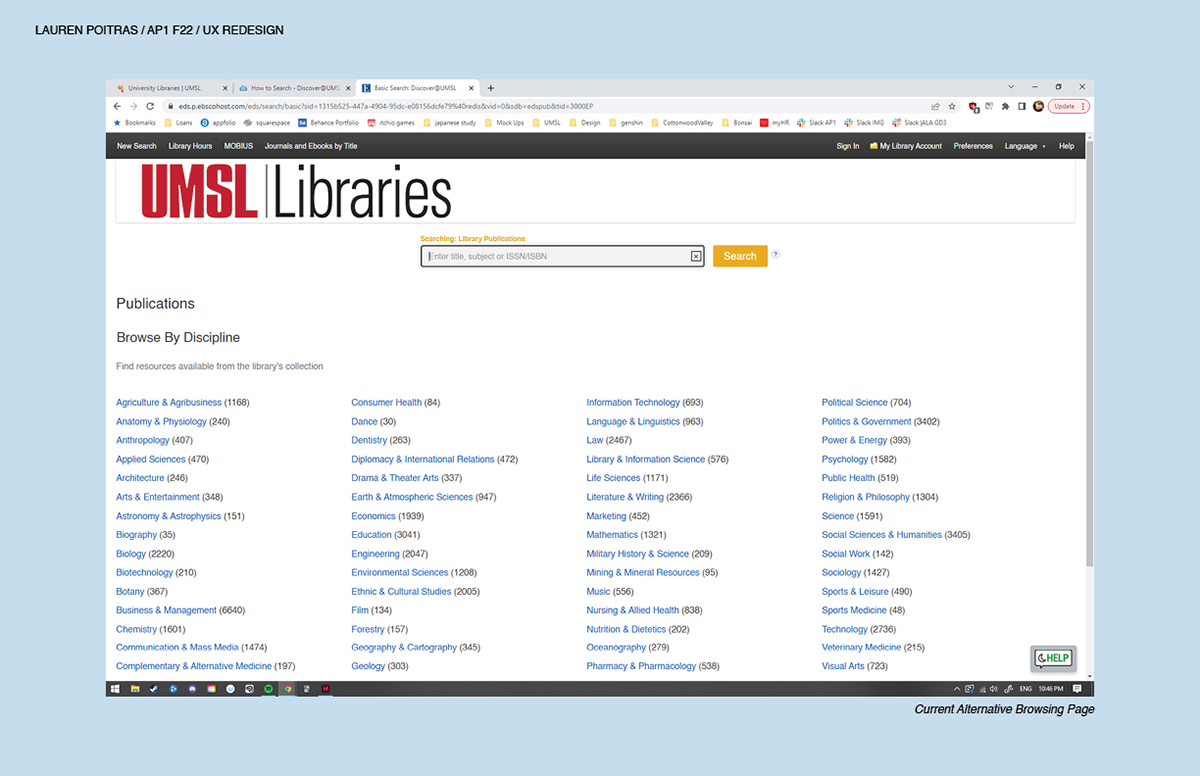This screenshot has height=776, width=1200.
Task: Switch to University Libraries | UMSL tab
Action: click(x=170, y=88)
